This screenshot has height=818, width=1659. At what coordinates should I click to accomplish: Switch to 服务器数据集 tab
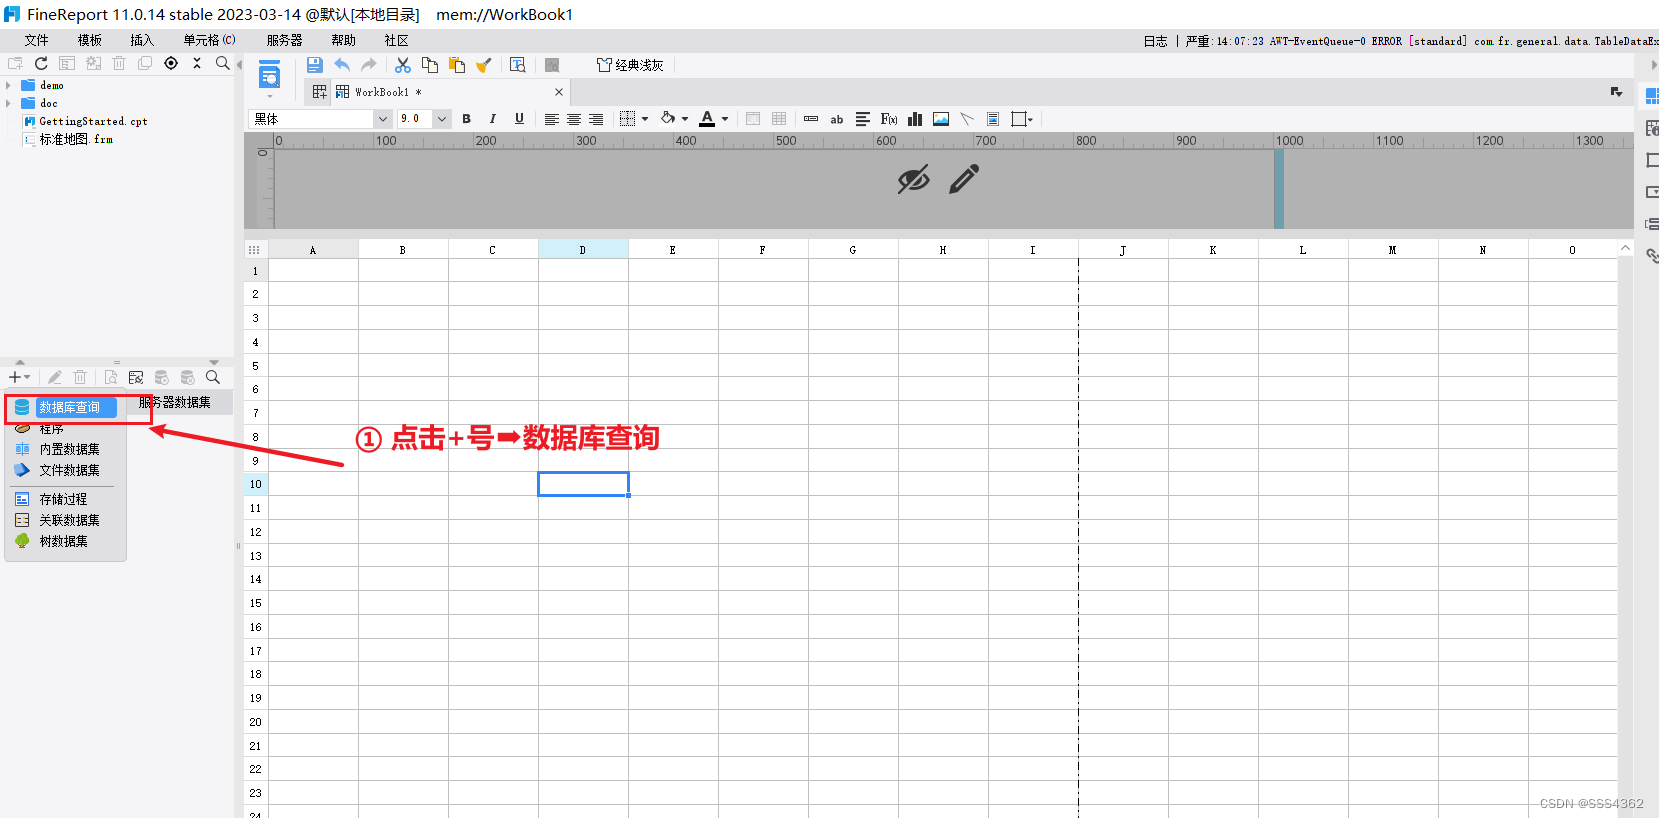point(175,402)
